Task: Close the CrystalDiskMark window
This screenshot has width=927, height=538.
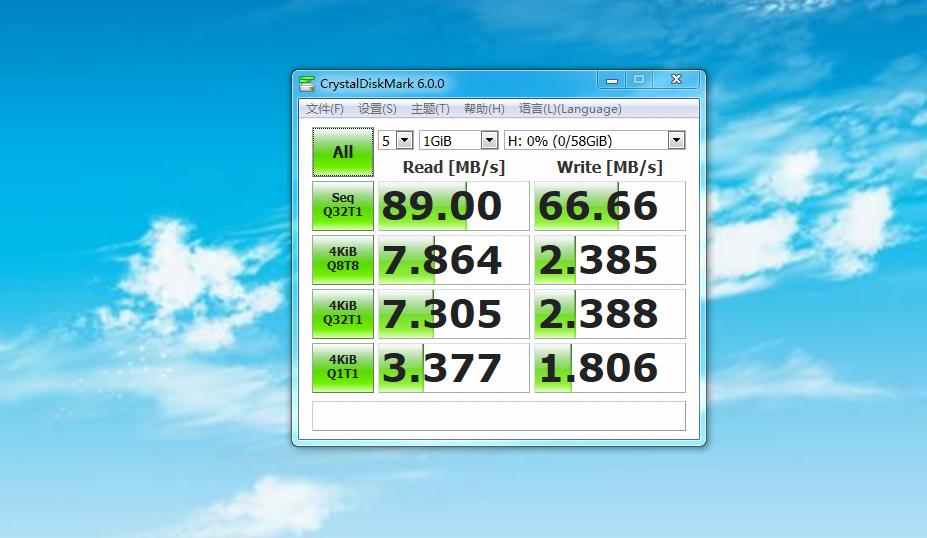Action: coord(677,80)
